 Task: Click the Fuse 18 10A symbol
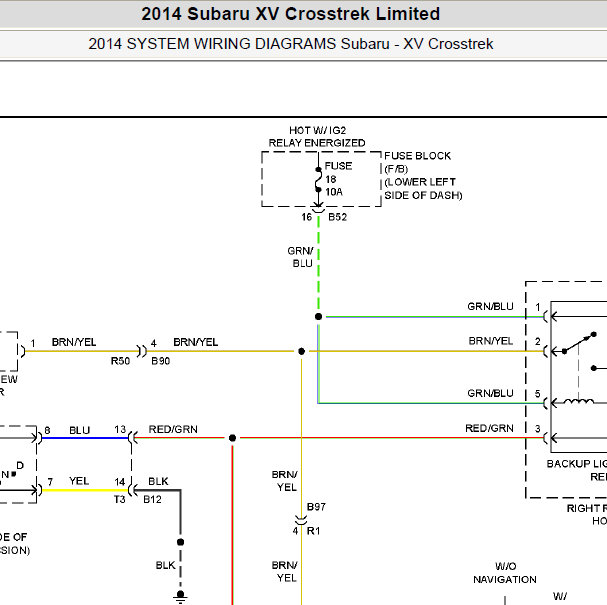point(318,180)
